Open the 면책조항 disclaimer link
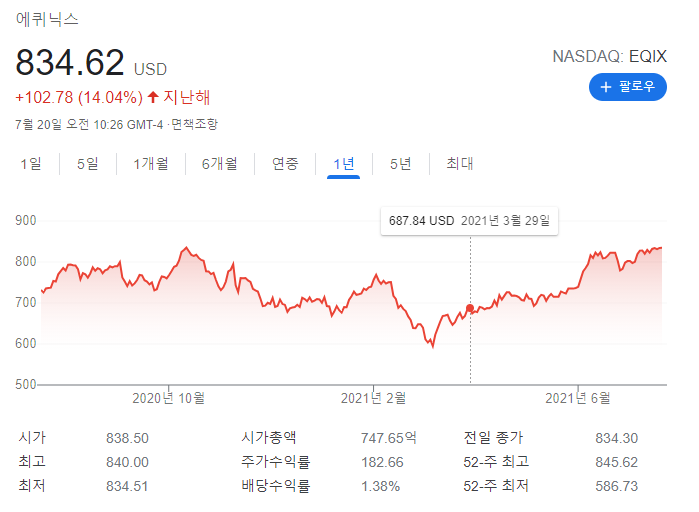699x512 pixels. [x=194, y=124]
